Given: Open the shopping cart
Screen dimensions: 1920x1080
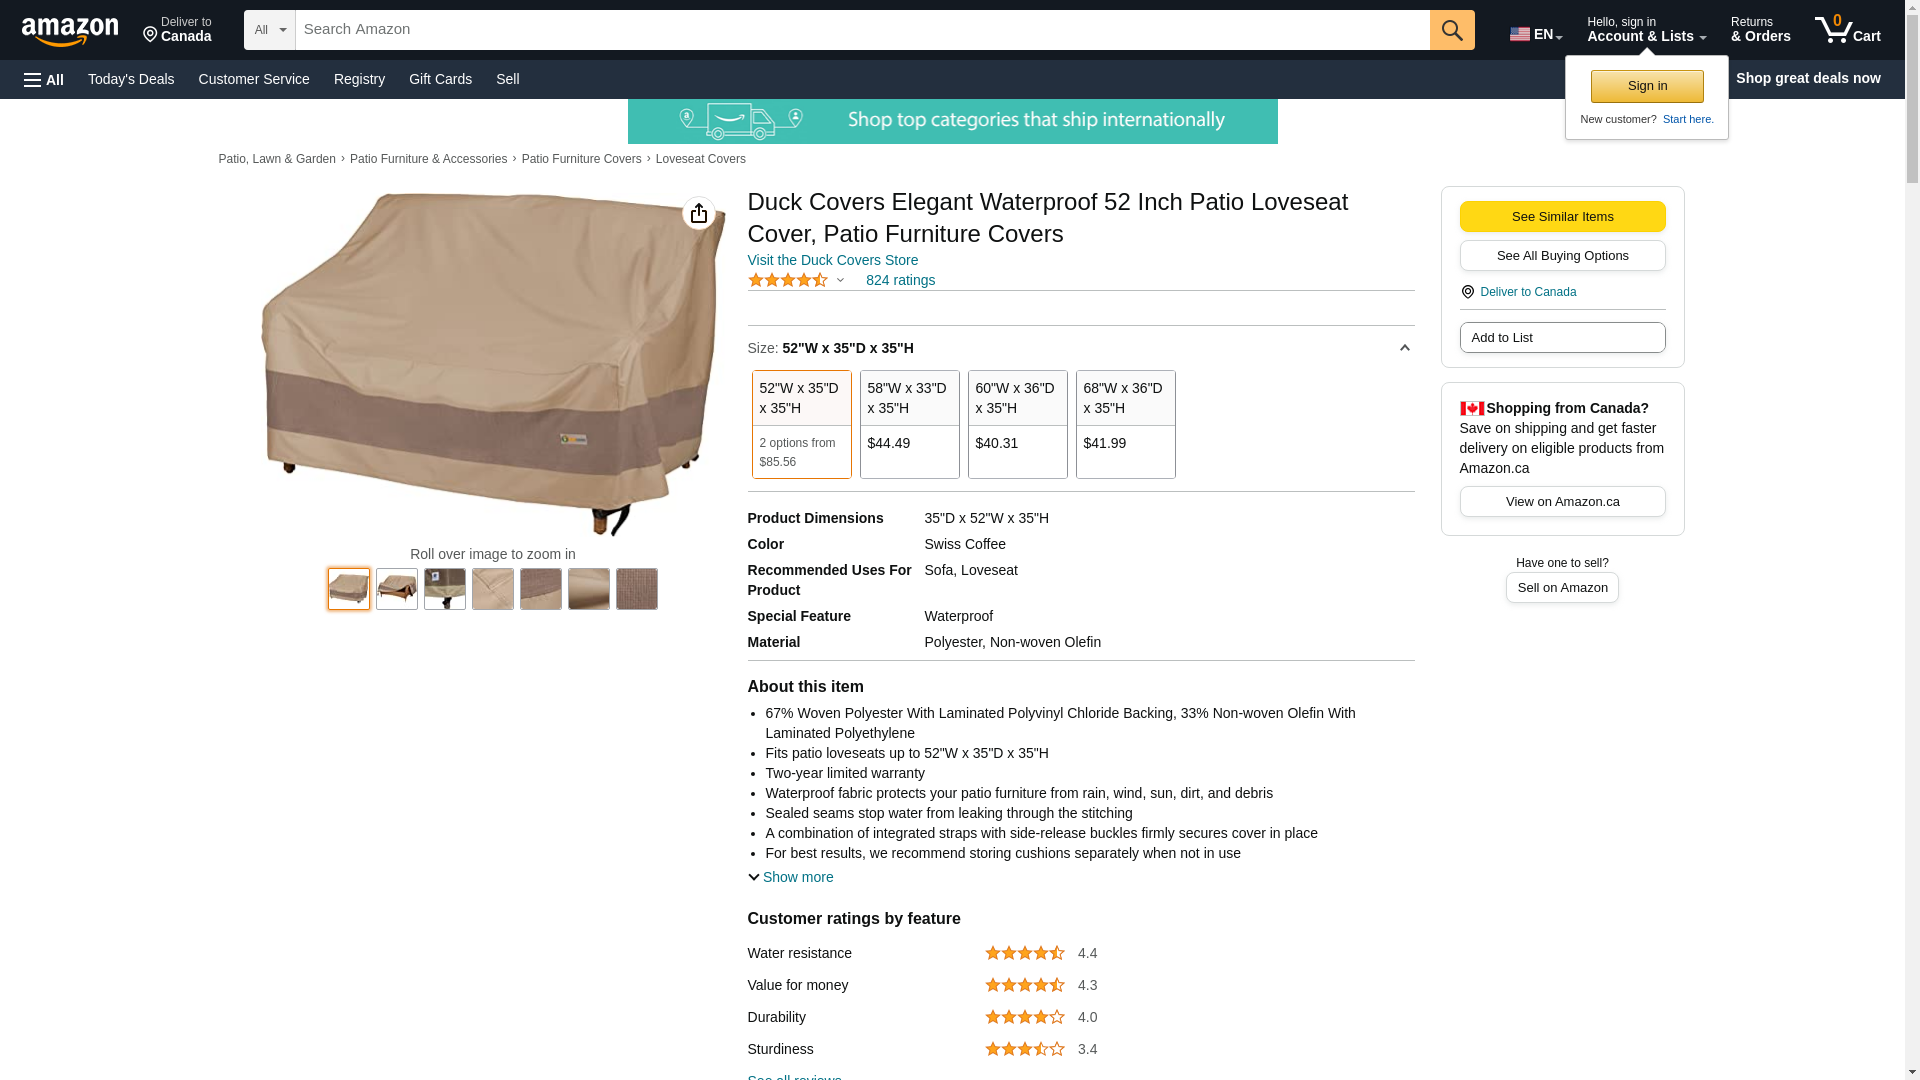Looking at the screenshot, I should [x=1847, y=30].
